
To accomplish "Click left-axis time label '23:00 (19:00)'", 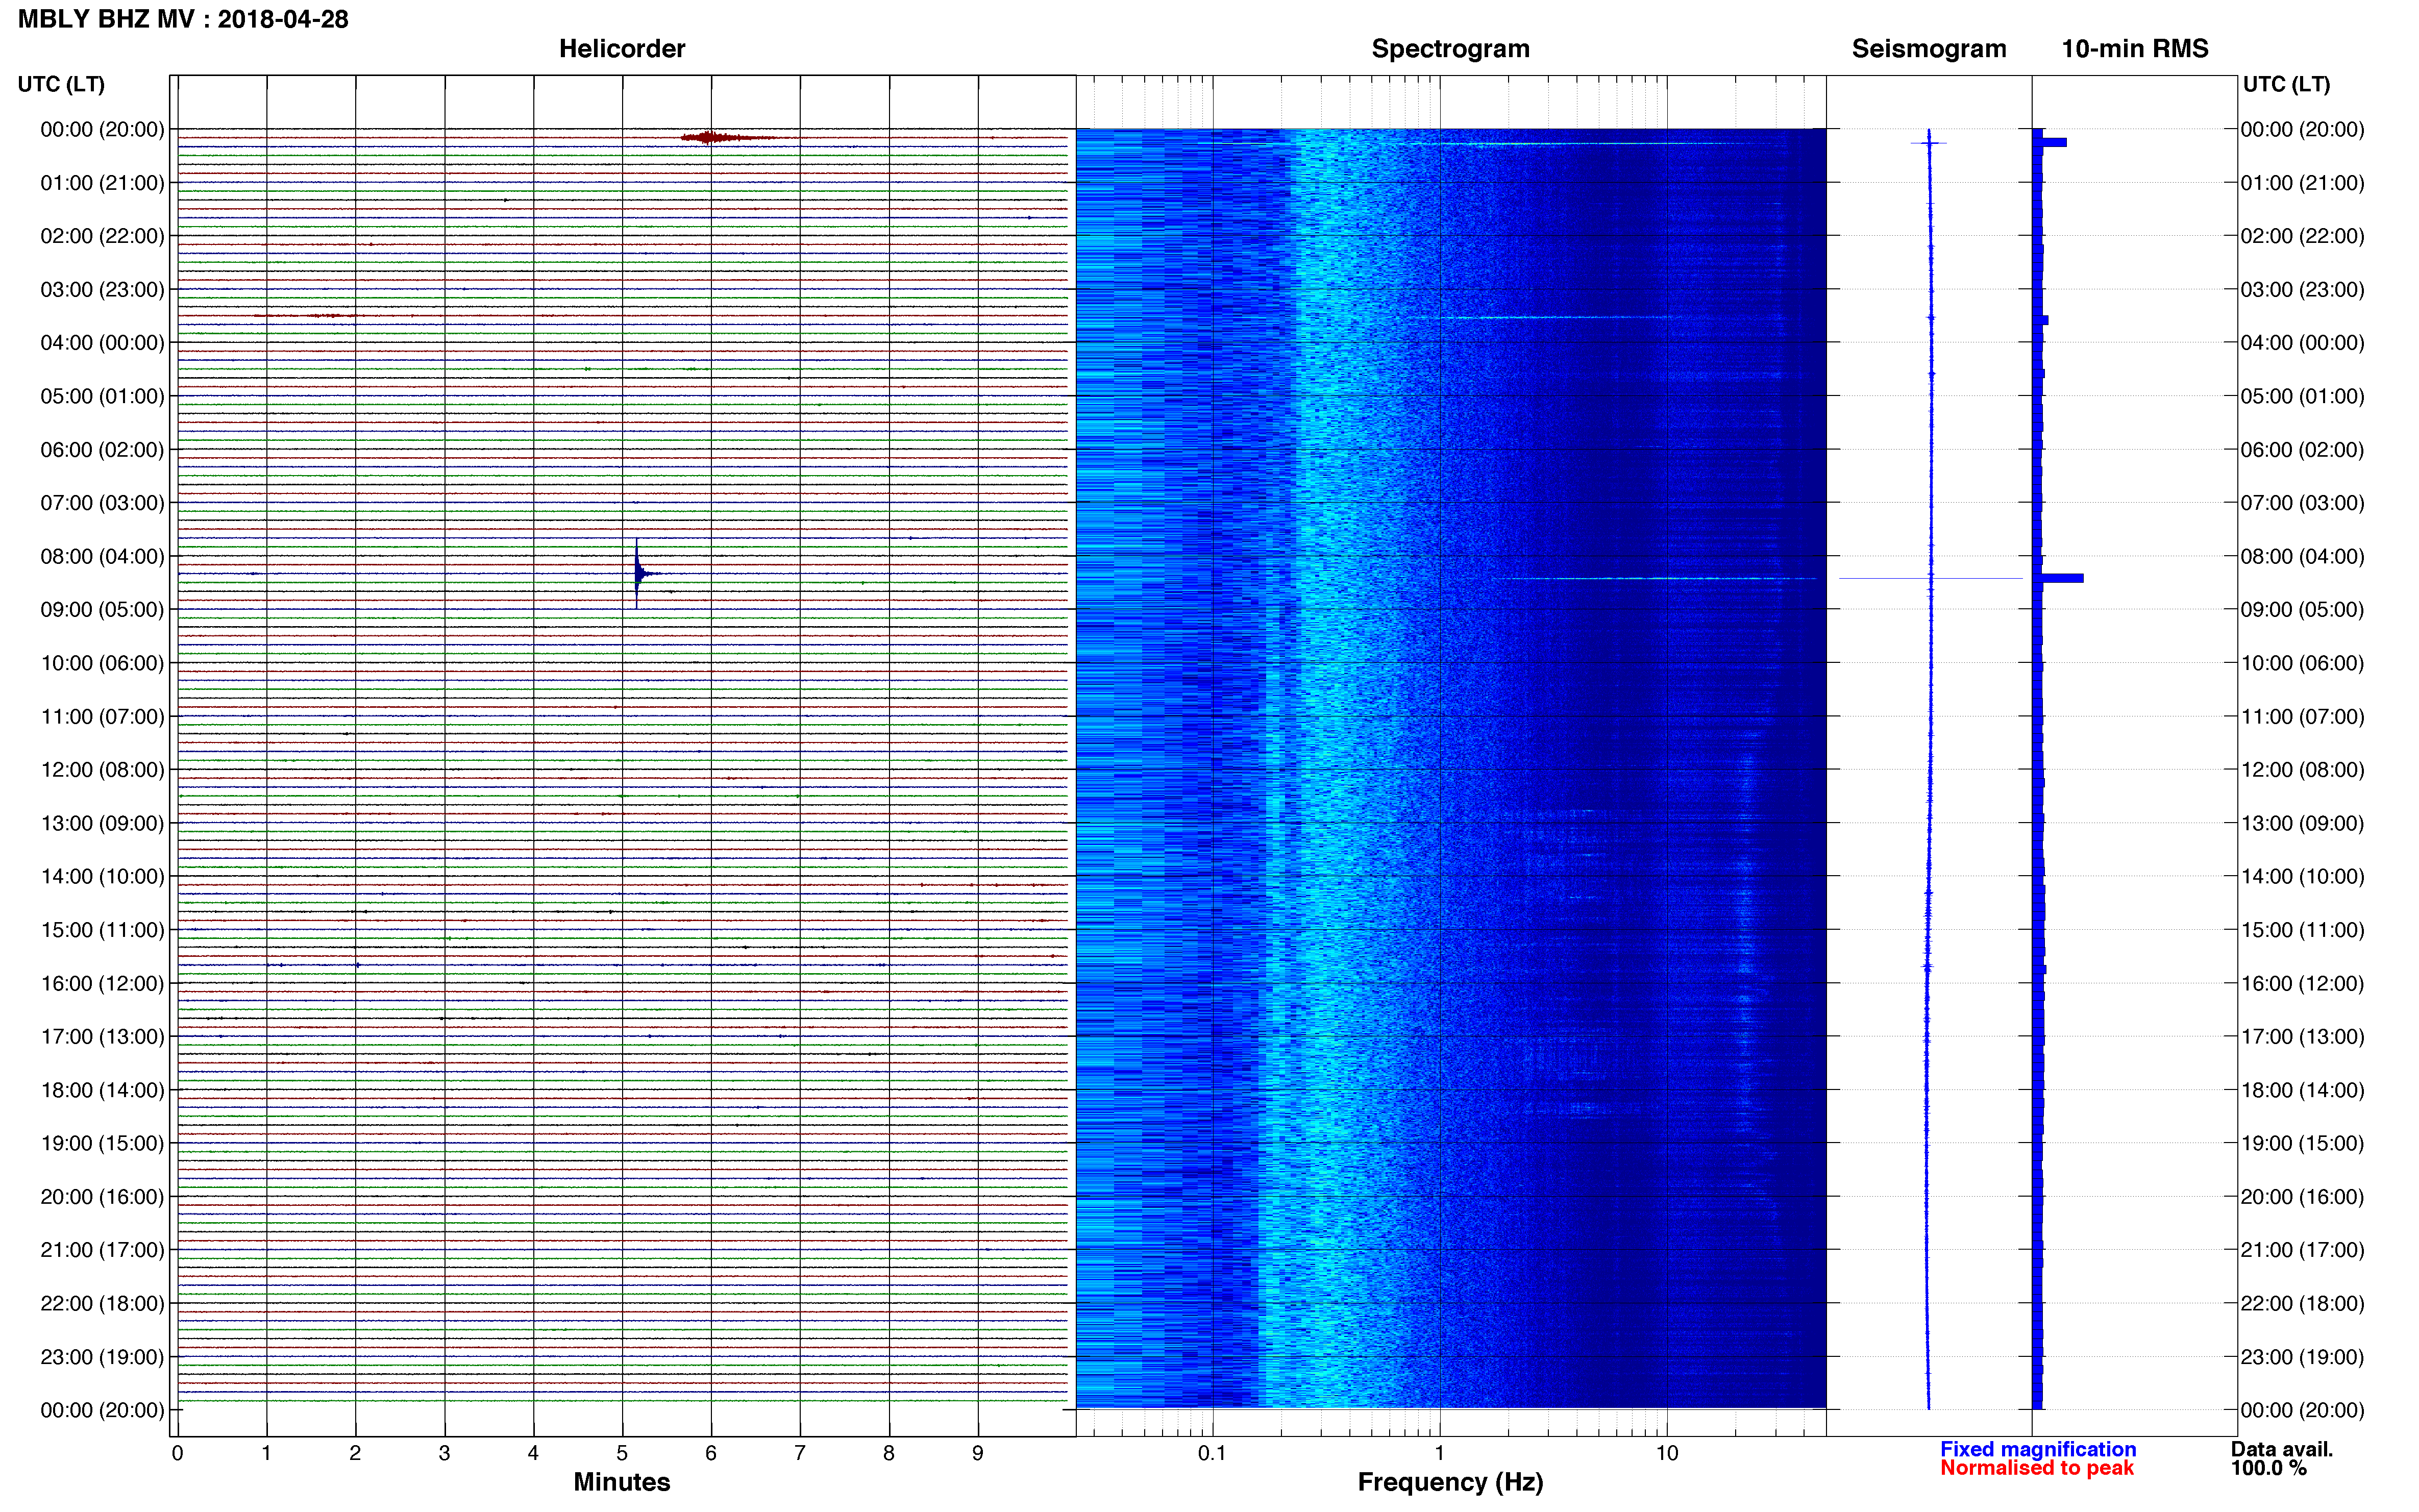I will pos(102,1357).
